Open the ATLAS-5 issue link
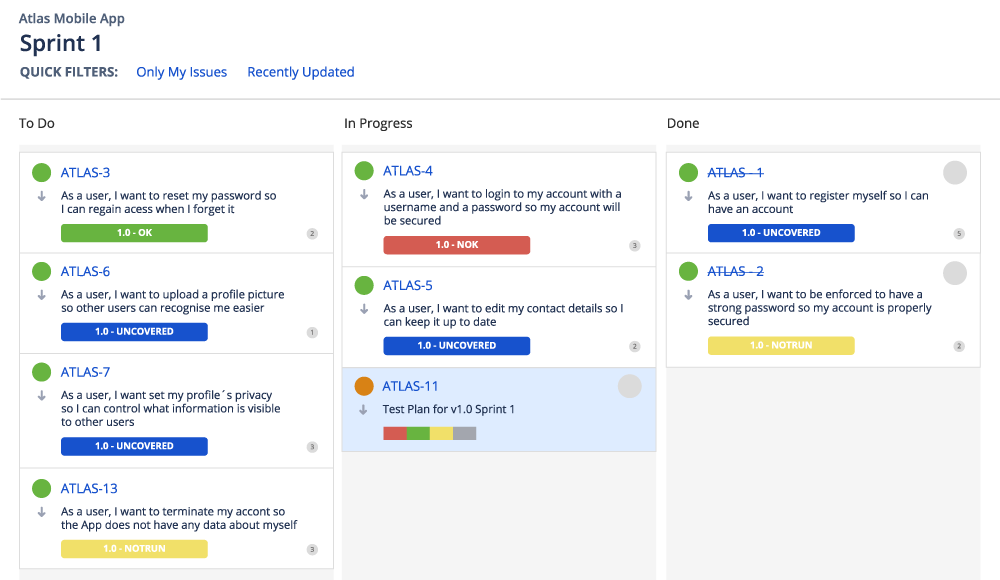This screenshot has height=580, width=1000. (408, 286)
